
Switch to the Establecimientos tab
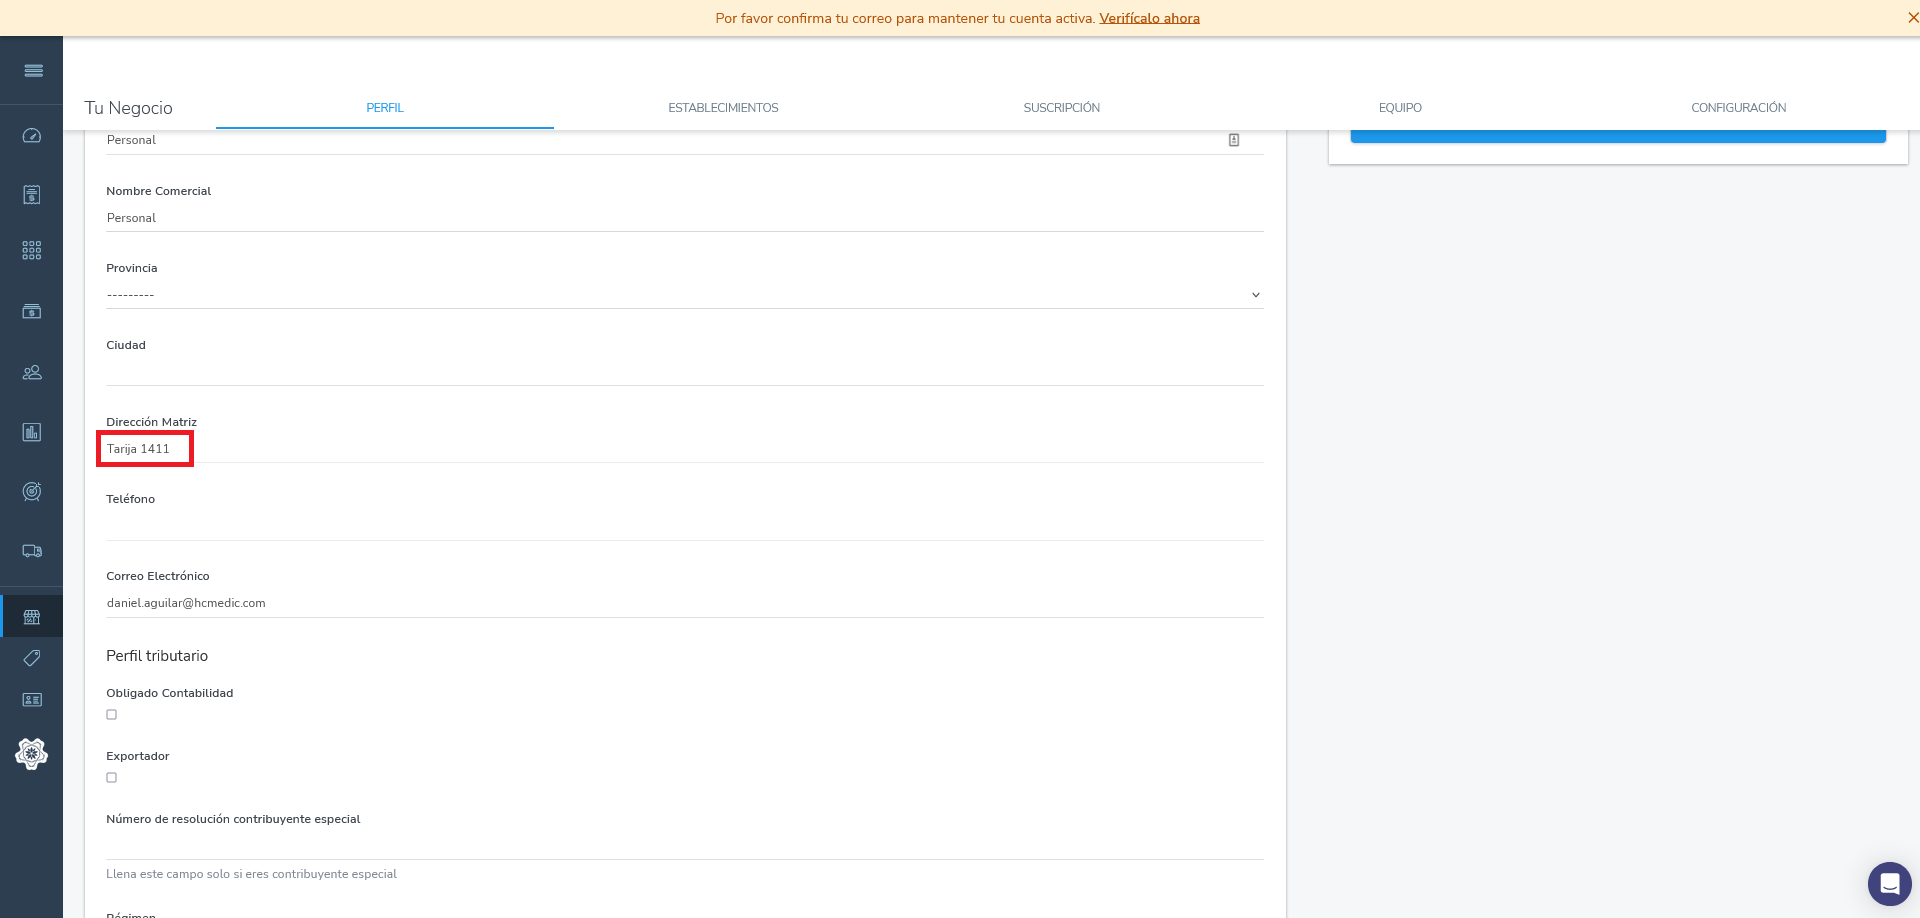(x=723, y=108)
